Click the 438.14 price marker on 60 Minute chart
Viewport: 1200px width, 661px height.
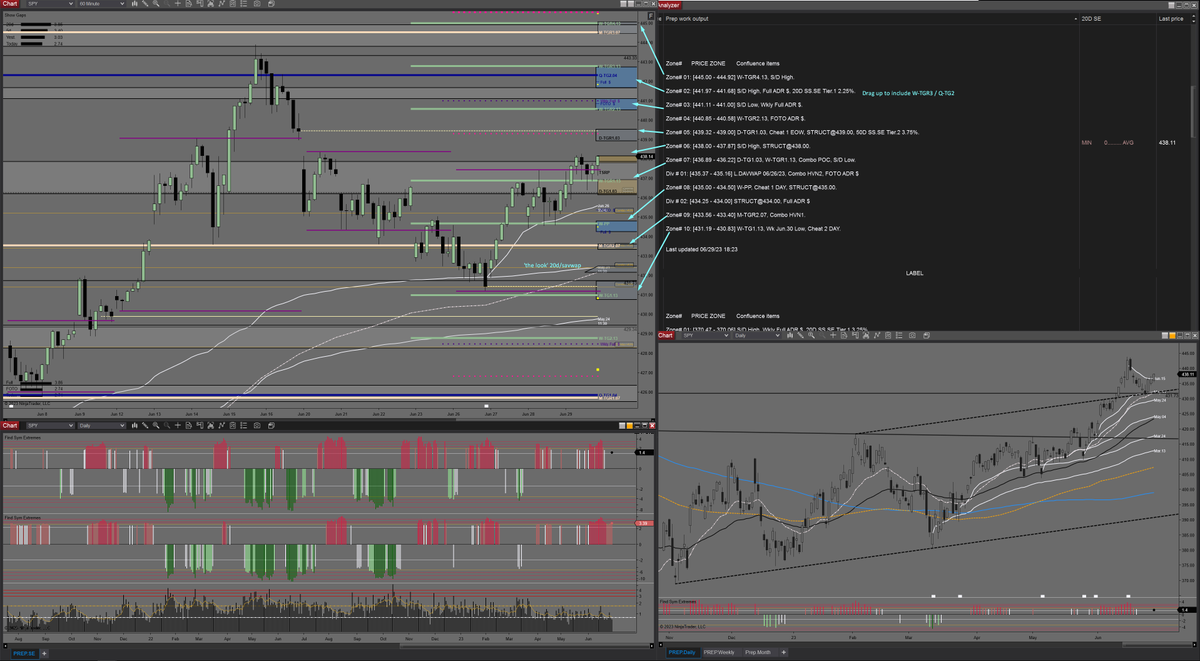645,156
